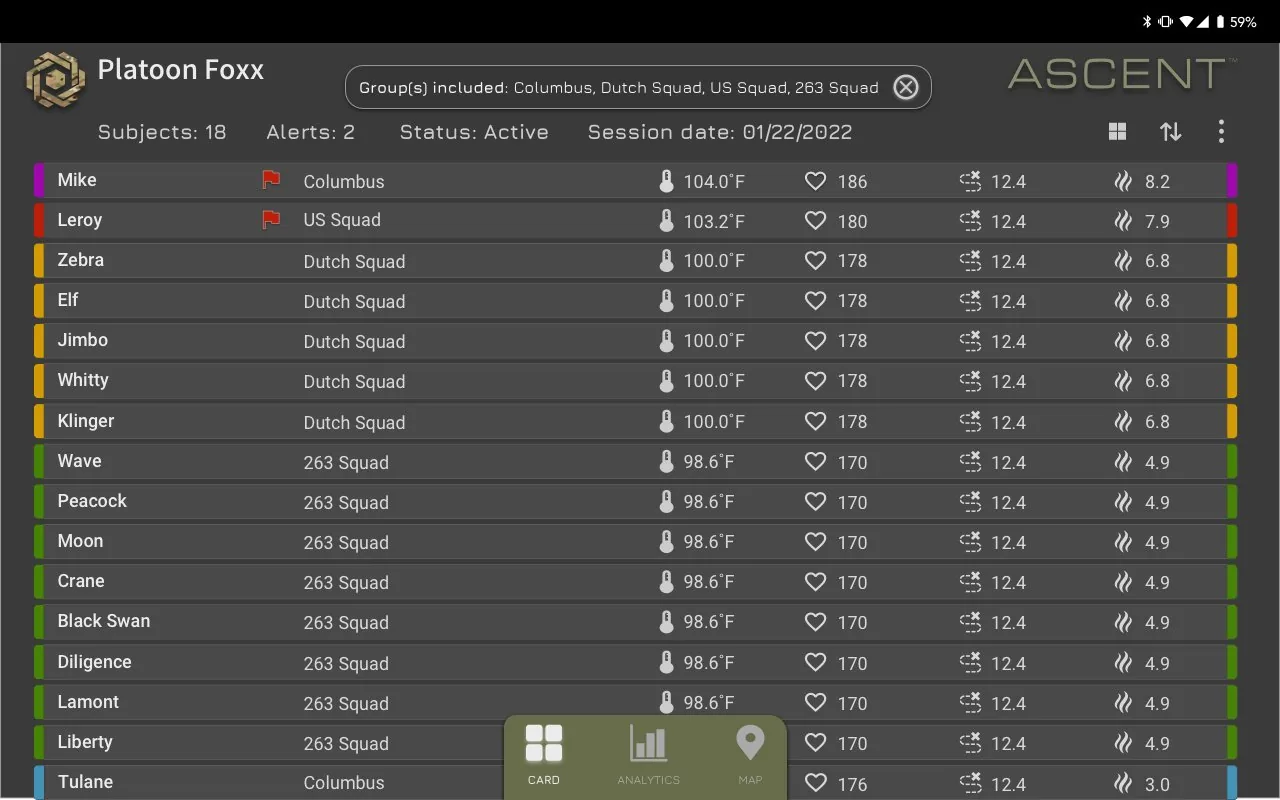Click the Alerts: 2 summary
Screen dimensions: 1280x800
pos(311,132)
